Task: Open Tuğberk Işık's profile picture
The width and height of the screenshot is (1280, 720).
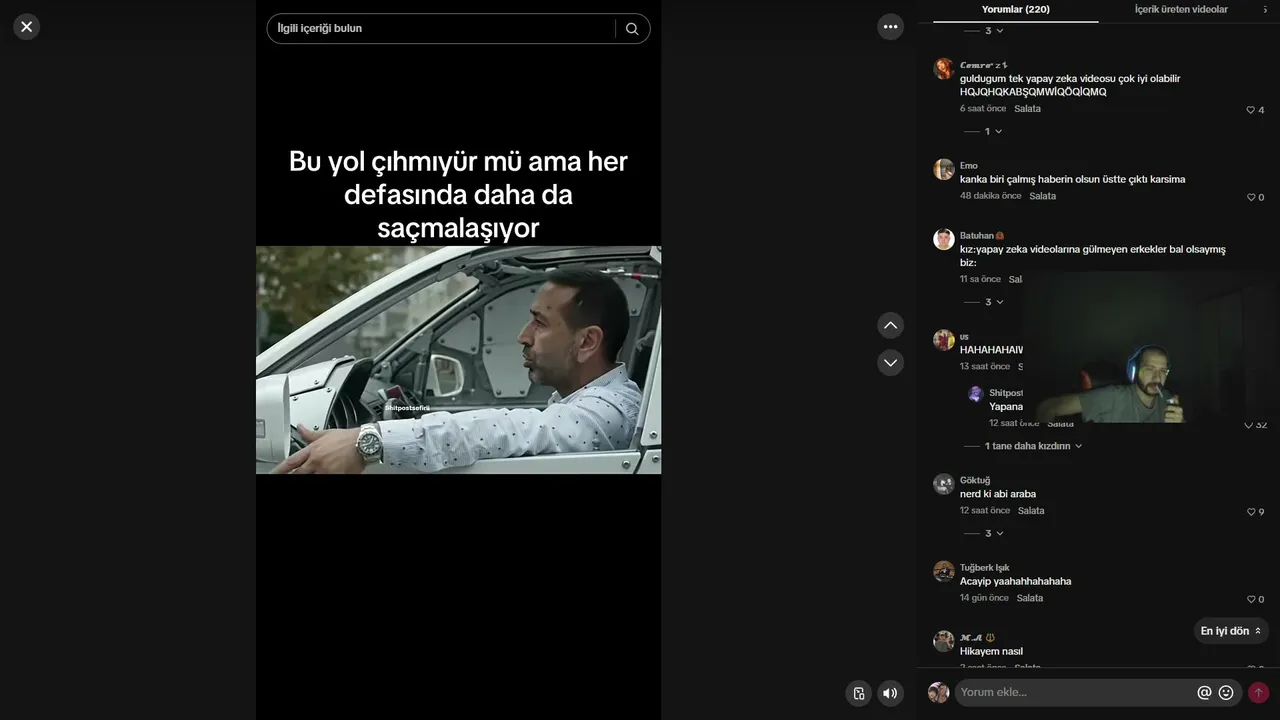Action: [x=944, y=571]
